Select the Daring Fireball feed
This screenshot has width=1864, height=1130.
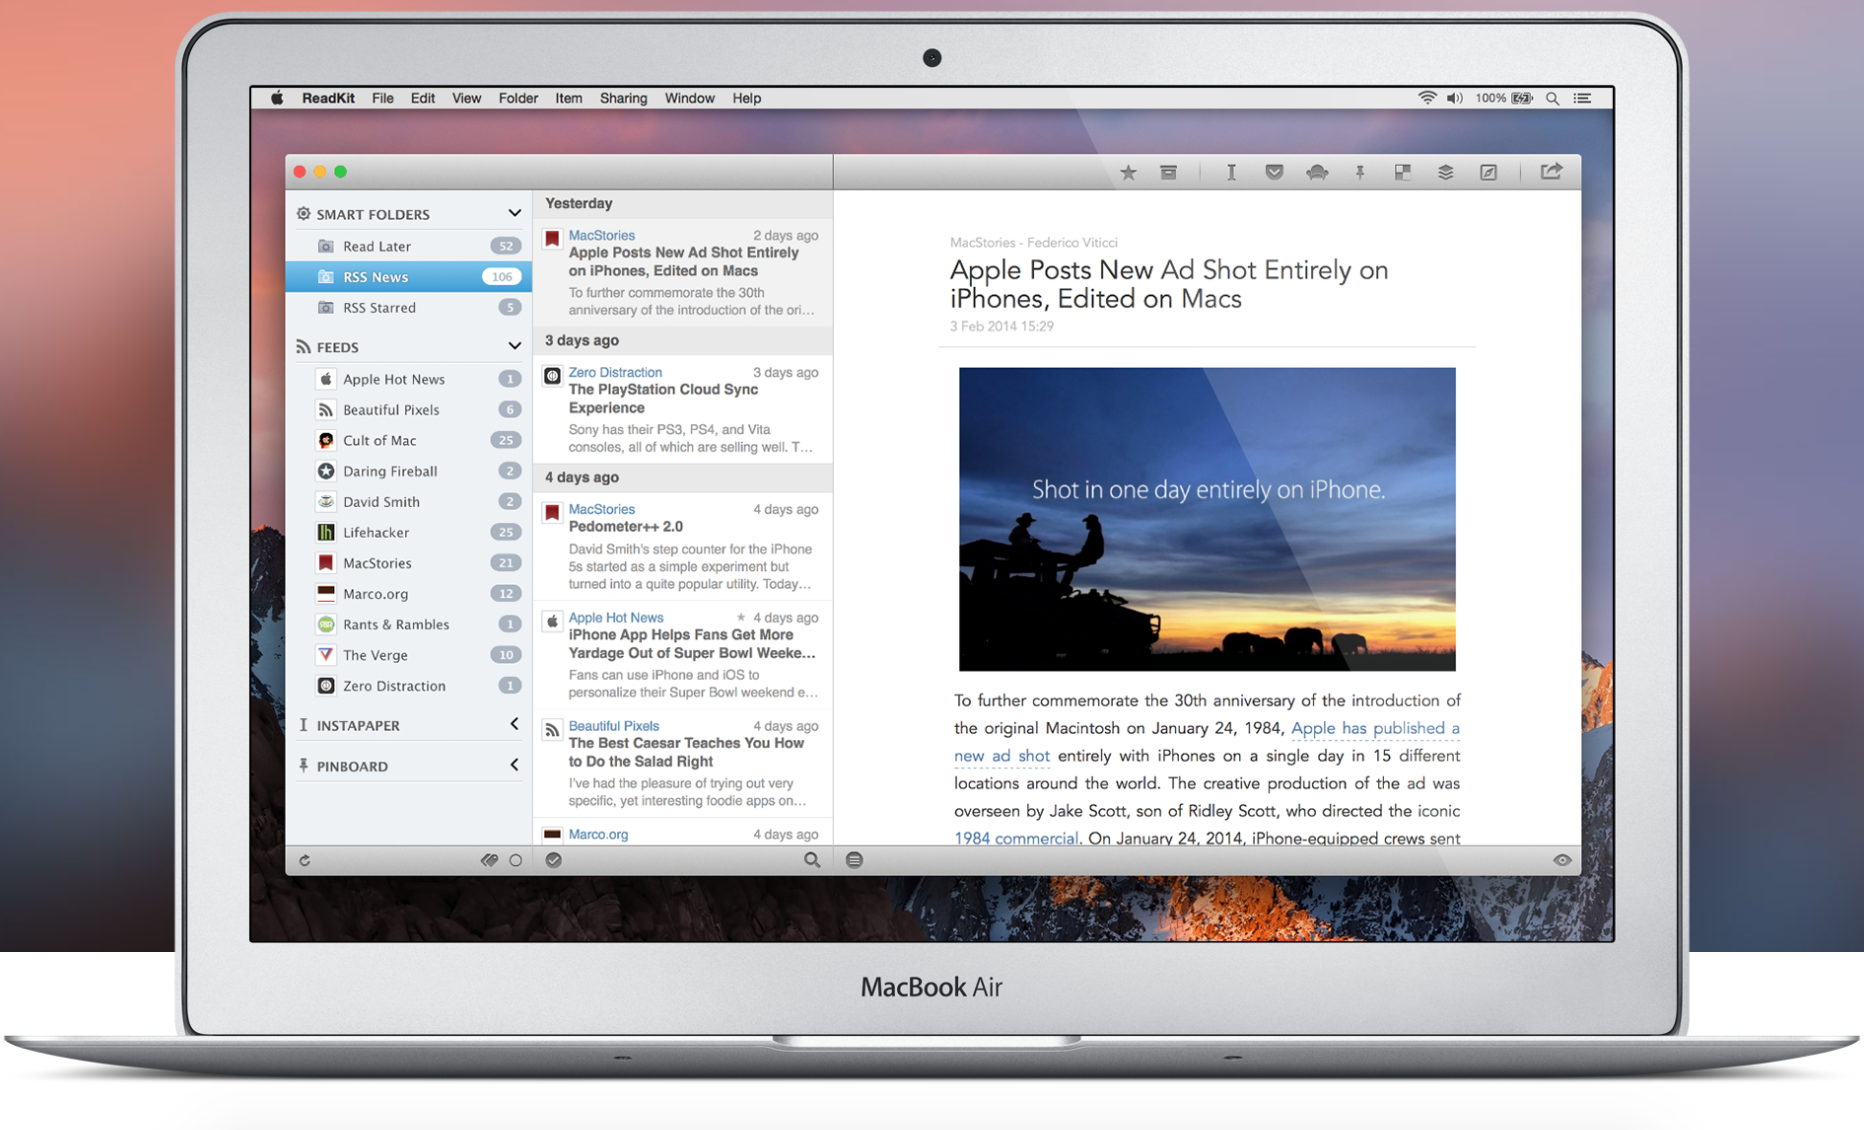[x=408, y=471]
